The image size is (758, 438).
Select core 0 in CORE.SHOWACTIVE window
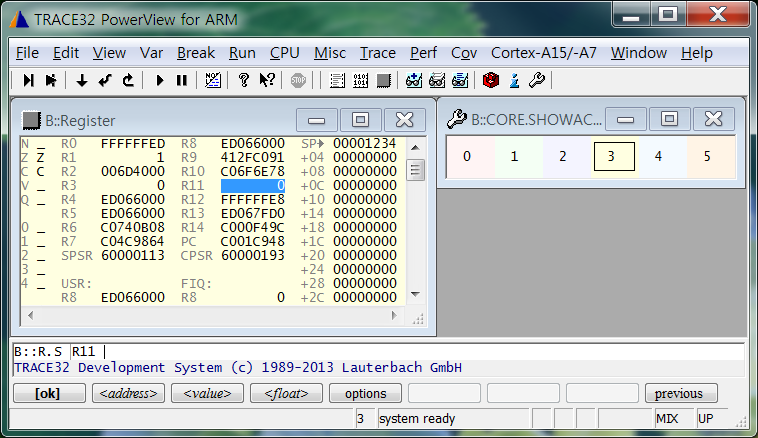(467, 156)
